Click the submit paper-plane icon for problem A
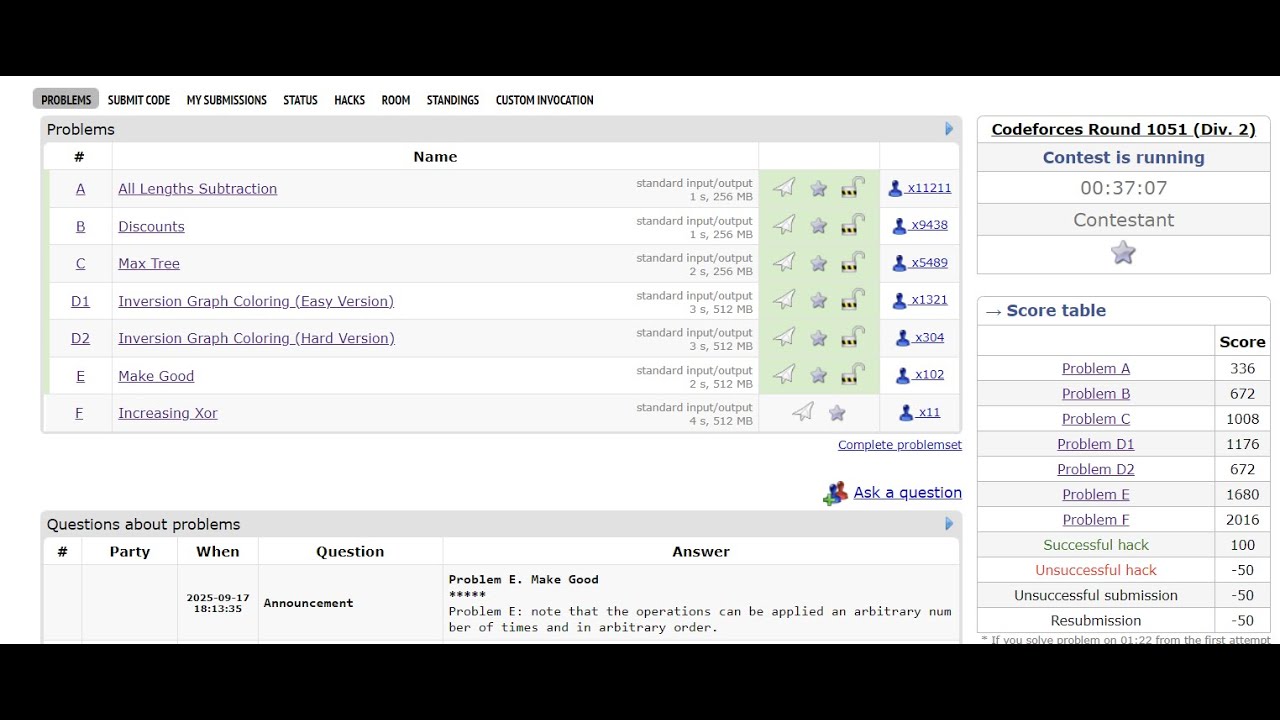Screen dimensions: 1280x720 point(785,188)
